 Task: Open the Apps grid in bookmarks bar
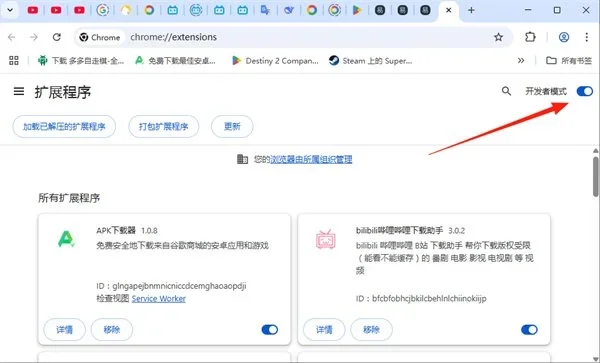pyautogui.click(x=14, y=60)
